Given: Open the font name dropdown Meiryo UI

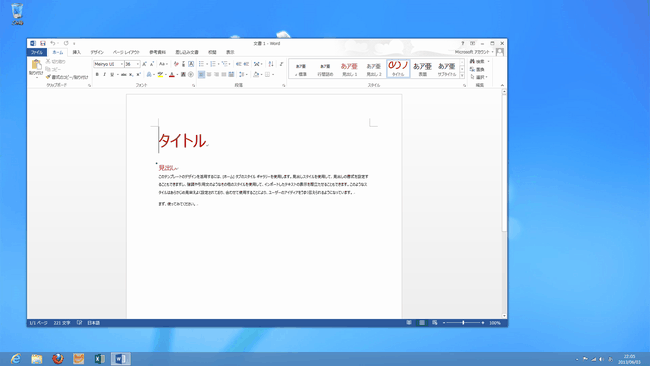Looking at the screenshot, I should click(121, 64).
